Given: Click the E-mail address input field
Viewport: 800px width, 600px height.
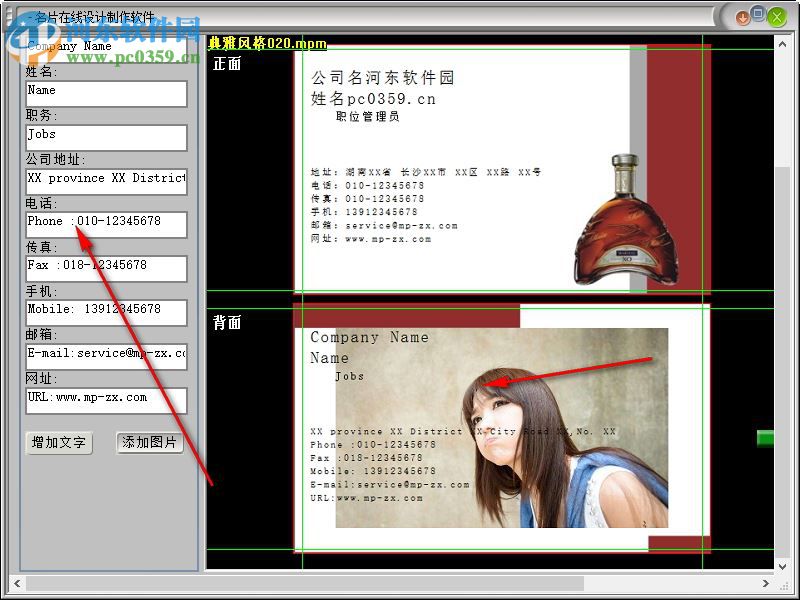Looking at the screenshot, I should click(106, 355).
